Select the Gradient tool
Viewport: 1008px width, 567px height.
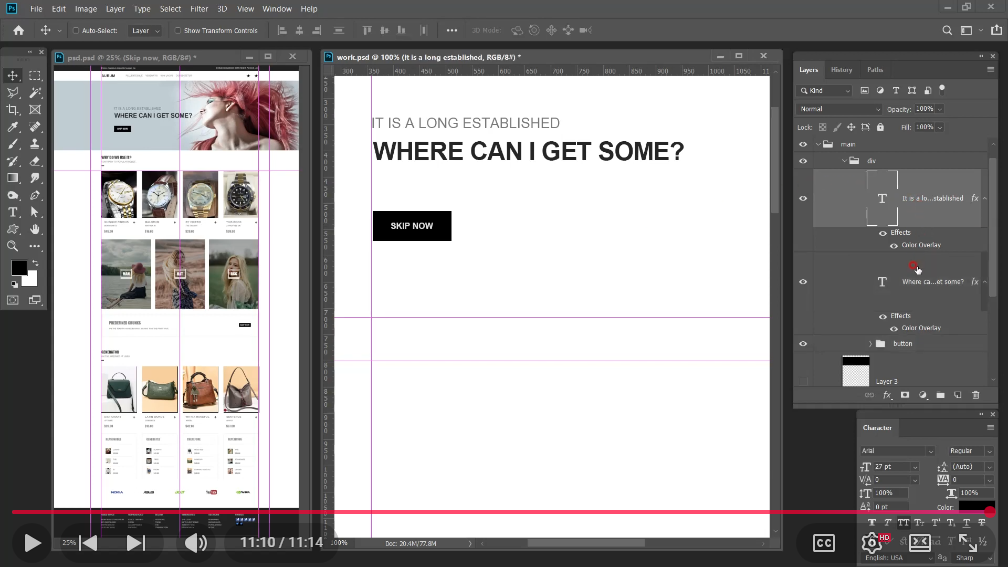point(12,178)
